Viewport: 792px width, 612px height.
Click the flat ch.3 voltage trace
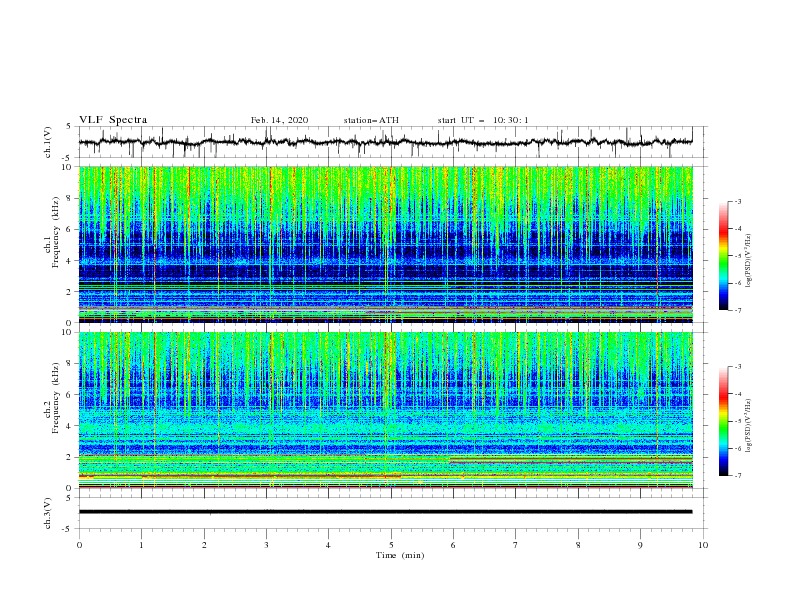[x=385, y=512]
